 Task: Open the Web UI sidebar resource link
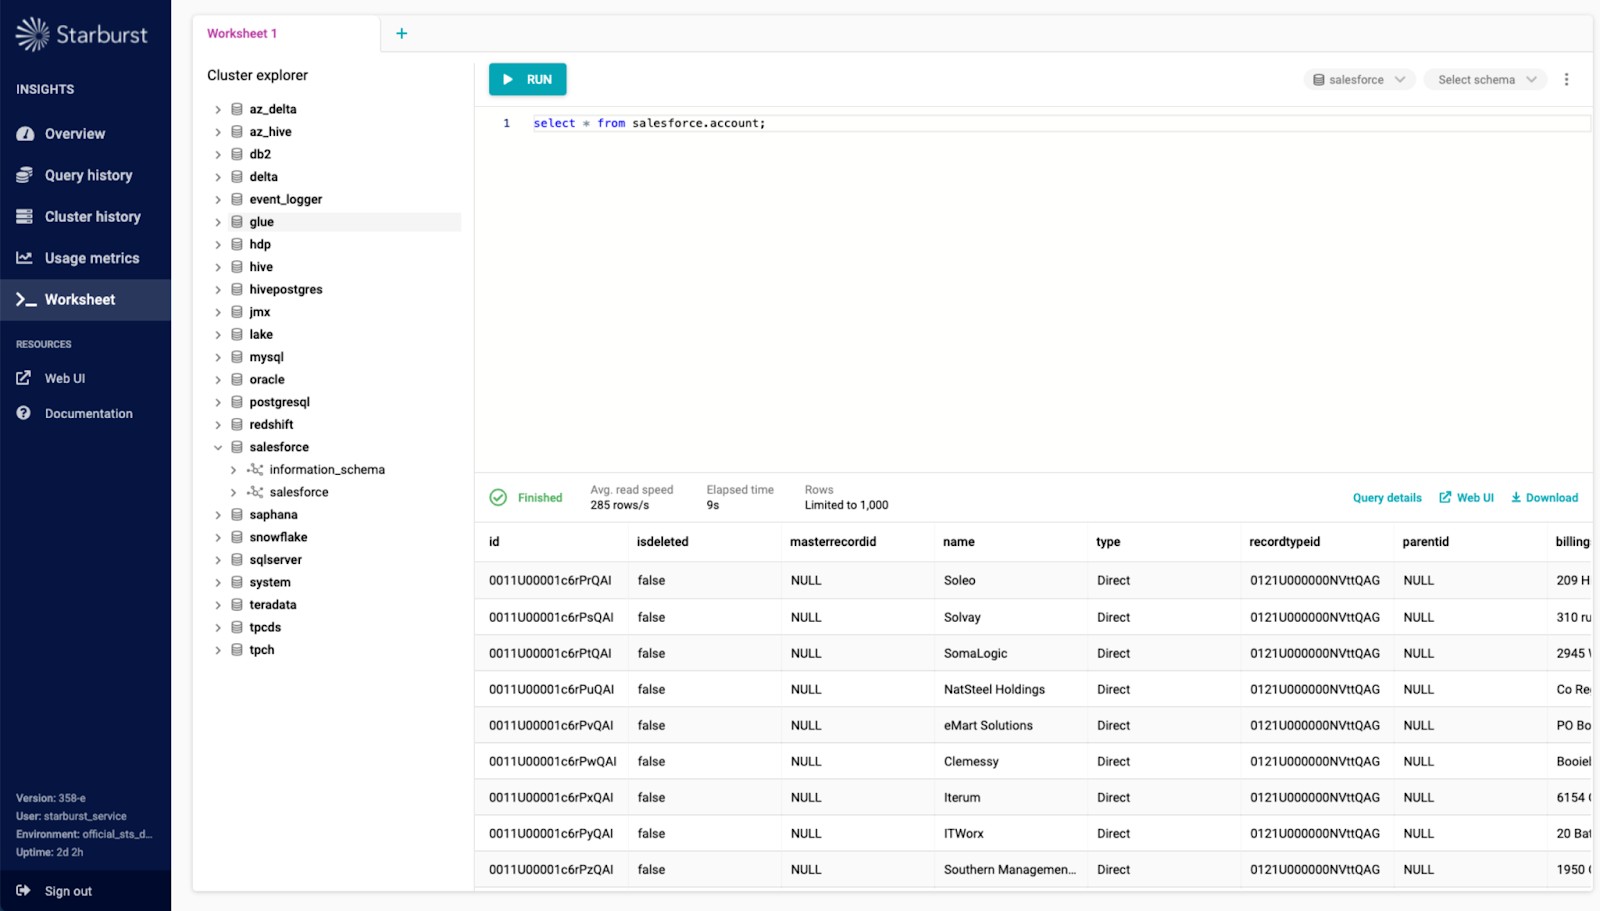(x=65, y=379)
